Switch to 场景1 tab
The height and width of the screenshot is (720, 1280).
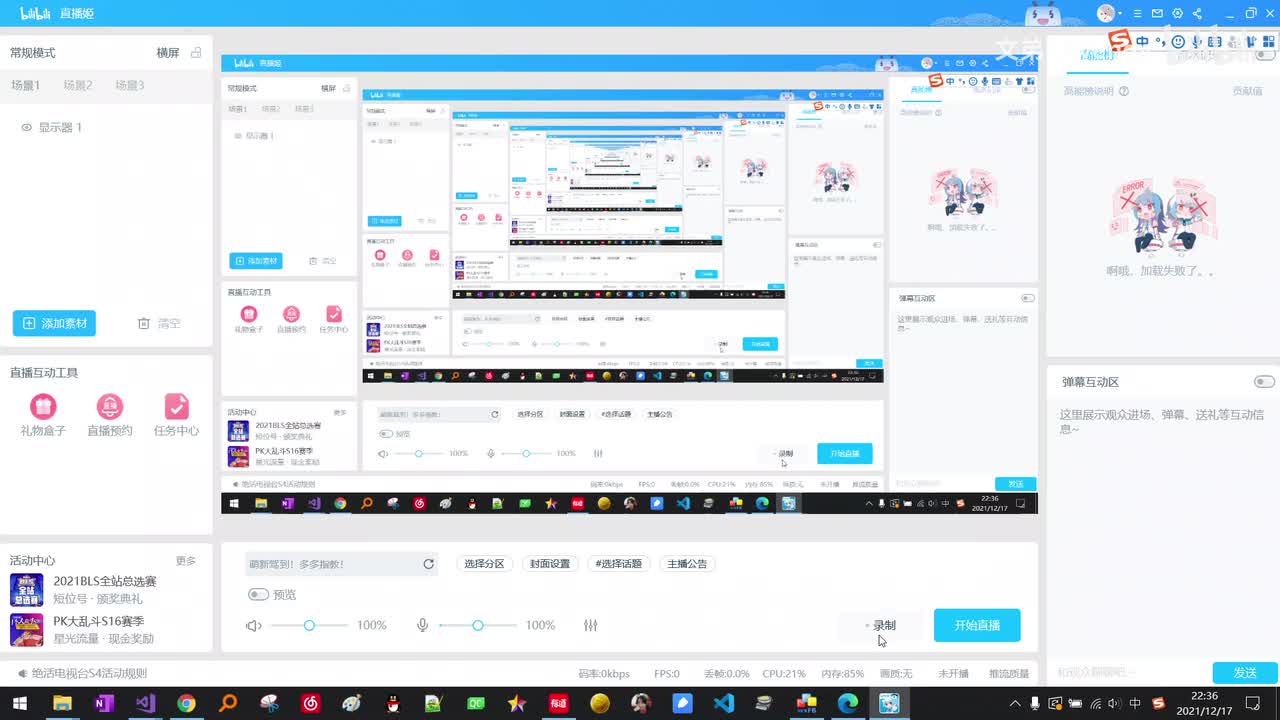coord(25,85)
